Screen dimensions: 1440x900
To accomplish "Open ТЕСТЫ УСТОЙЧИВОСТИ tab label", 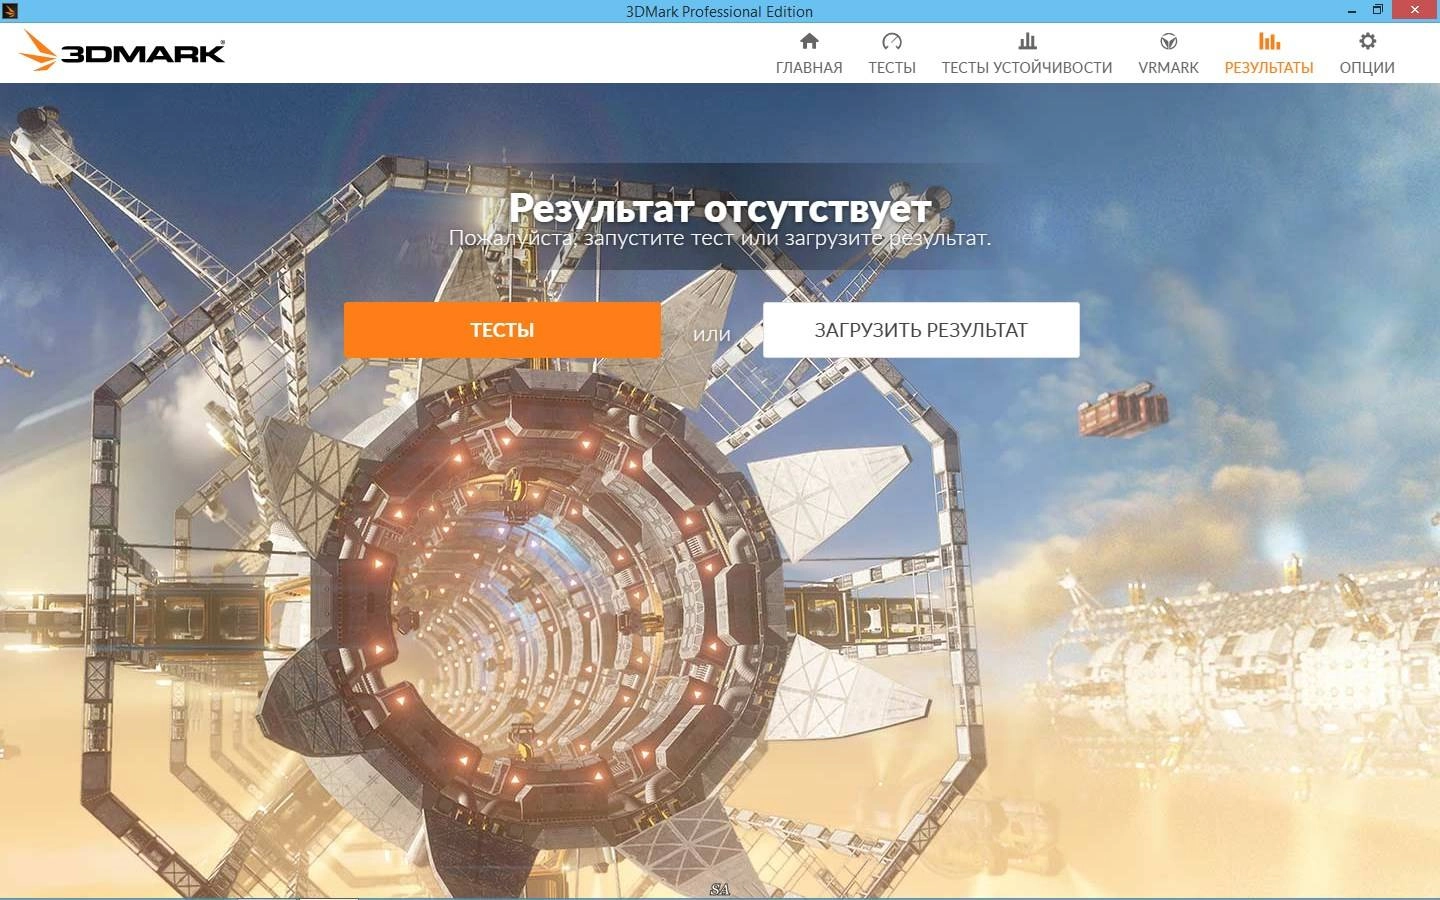I will 1027,67.
